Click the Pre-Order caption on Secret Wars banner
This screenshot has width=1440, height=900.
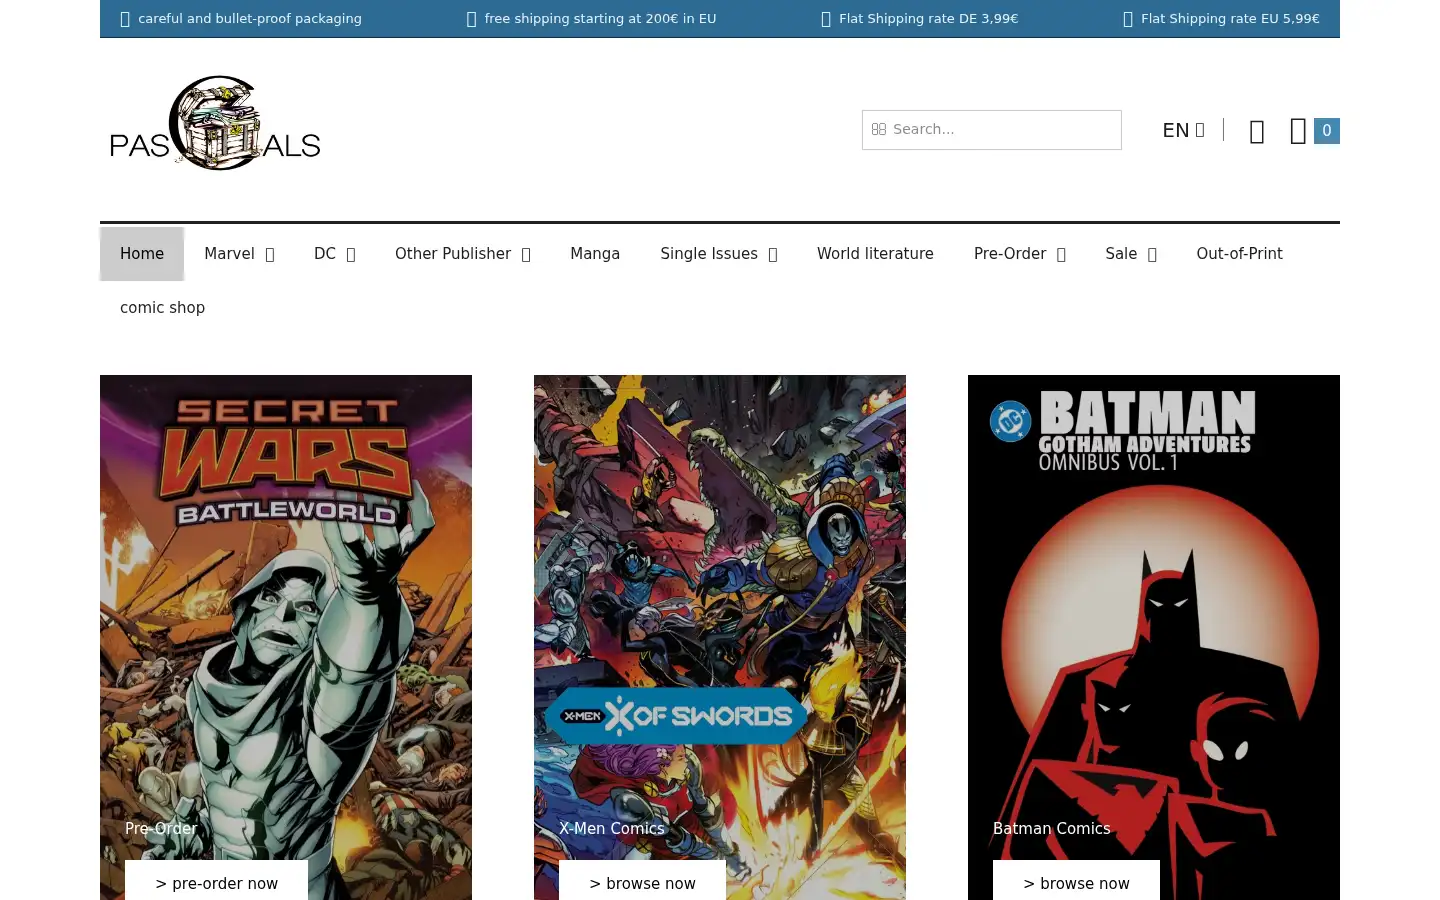click(x=161, y=828)
